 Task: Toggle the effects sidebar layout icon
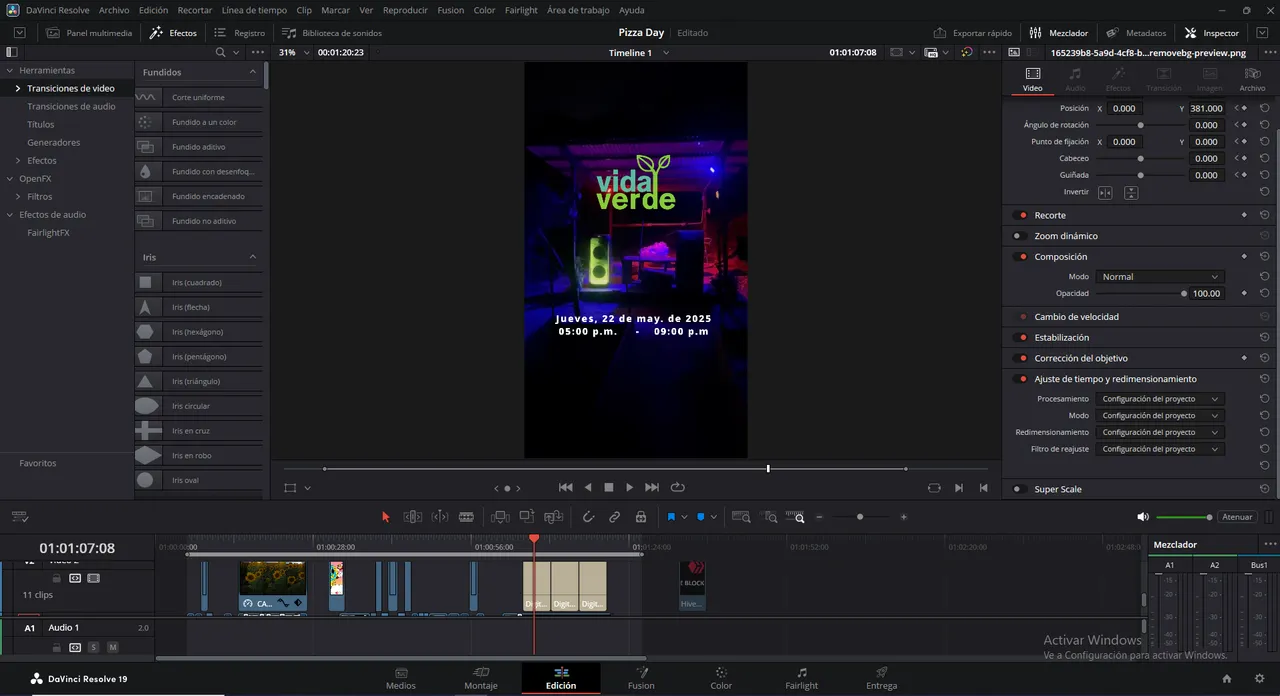(x=12, y=52)
